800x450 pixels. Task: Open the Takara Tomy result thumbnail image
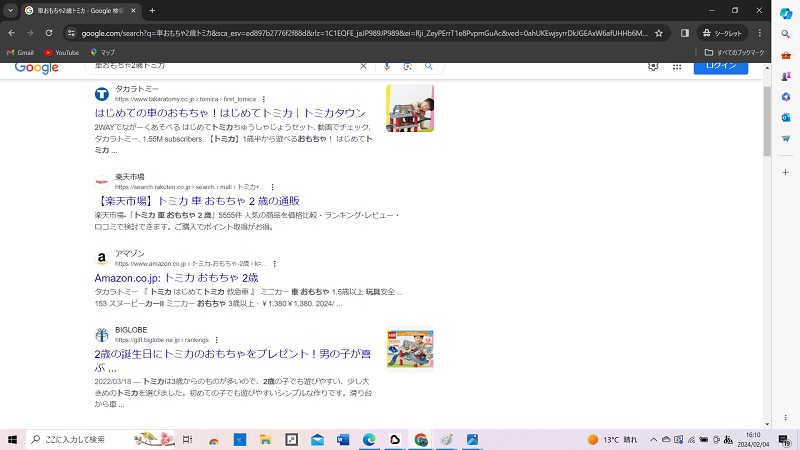click(x=410, y=108)
